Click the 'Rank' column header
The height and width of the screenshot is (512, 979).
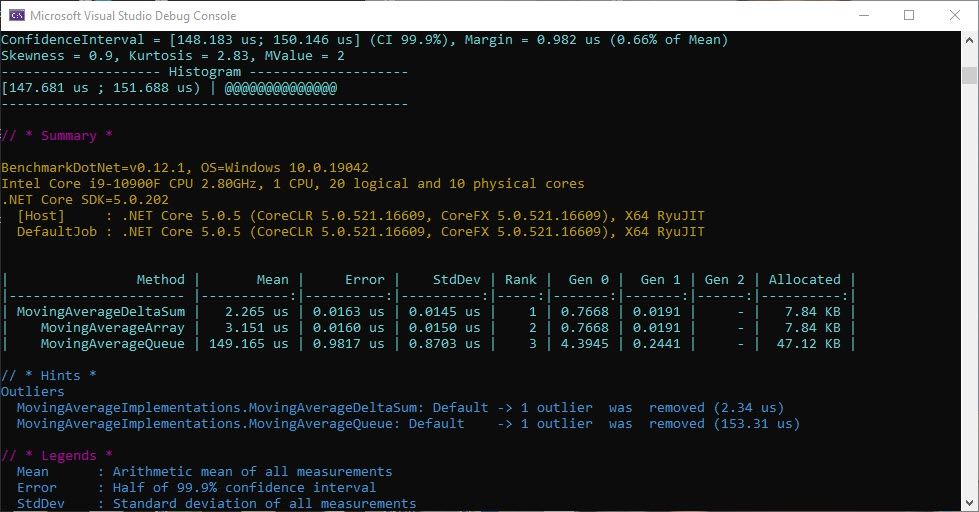point(521,280)
